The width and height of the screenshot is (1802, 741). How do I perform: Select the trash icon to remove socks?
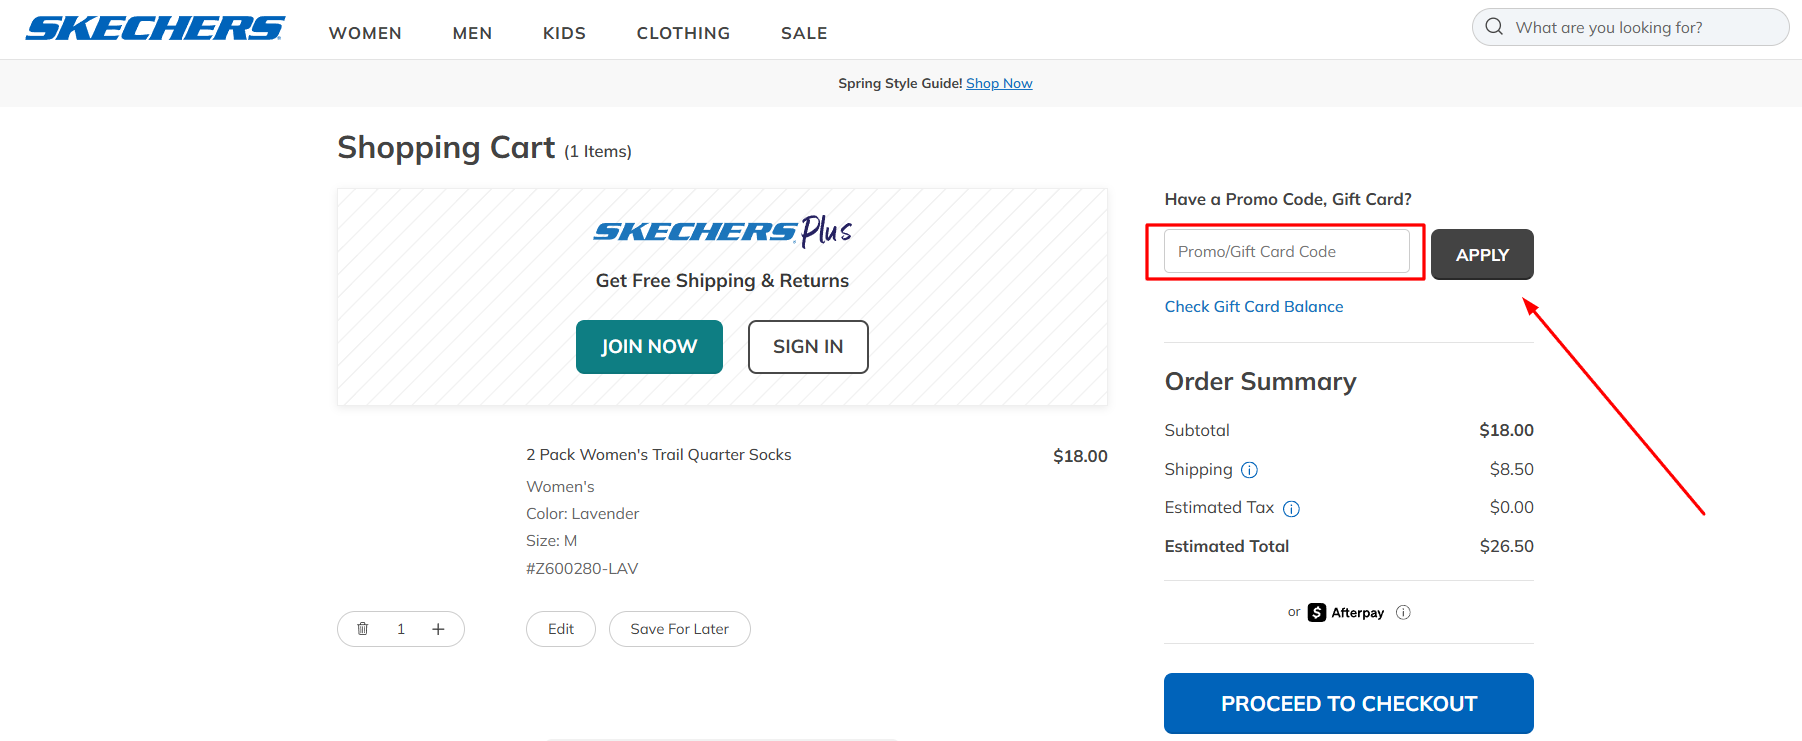coord(363,629)
